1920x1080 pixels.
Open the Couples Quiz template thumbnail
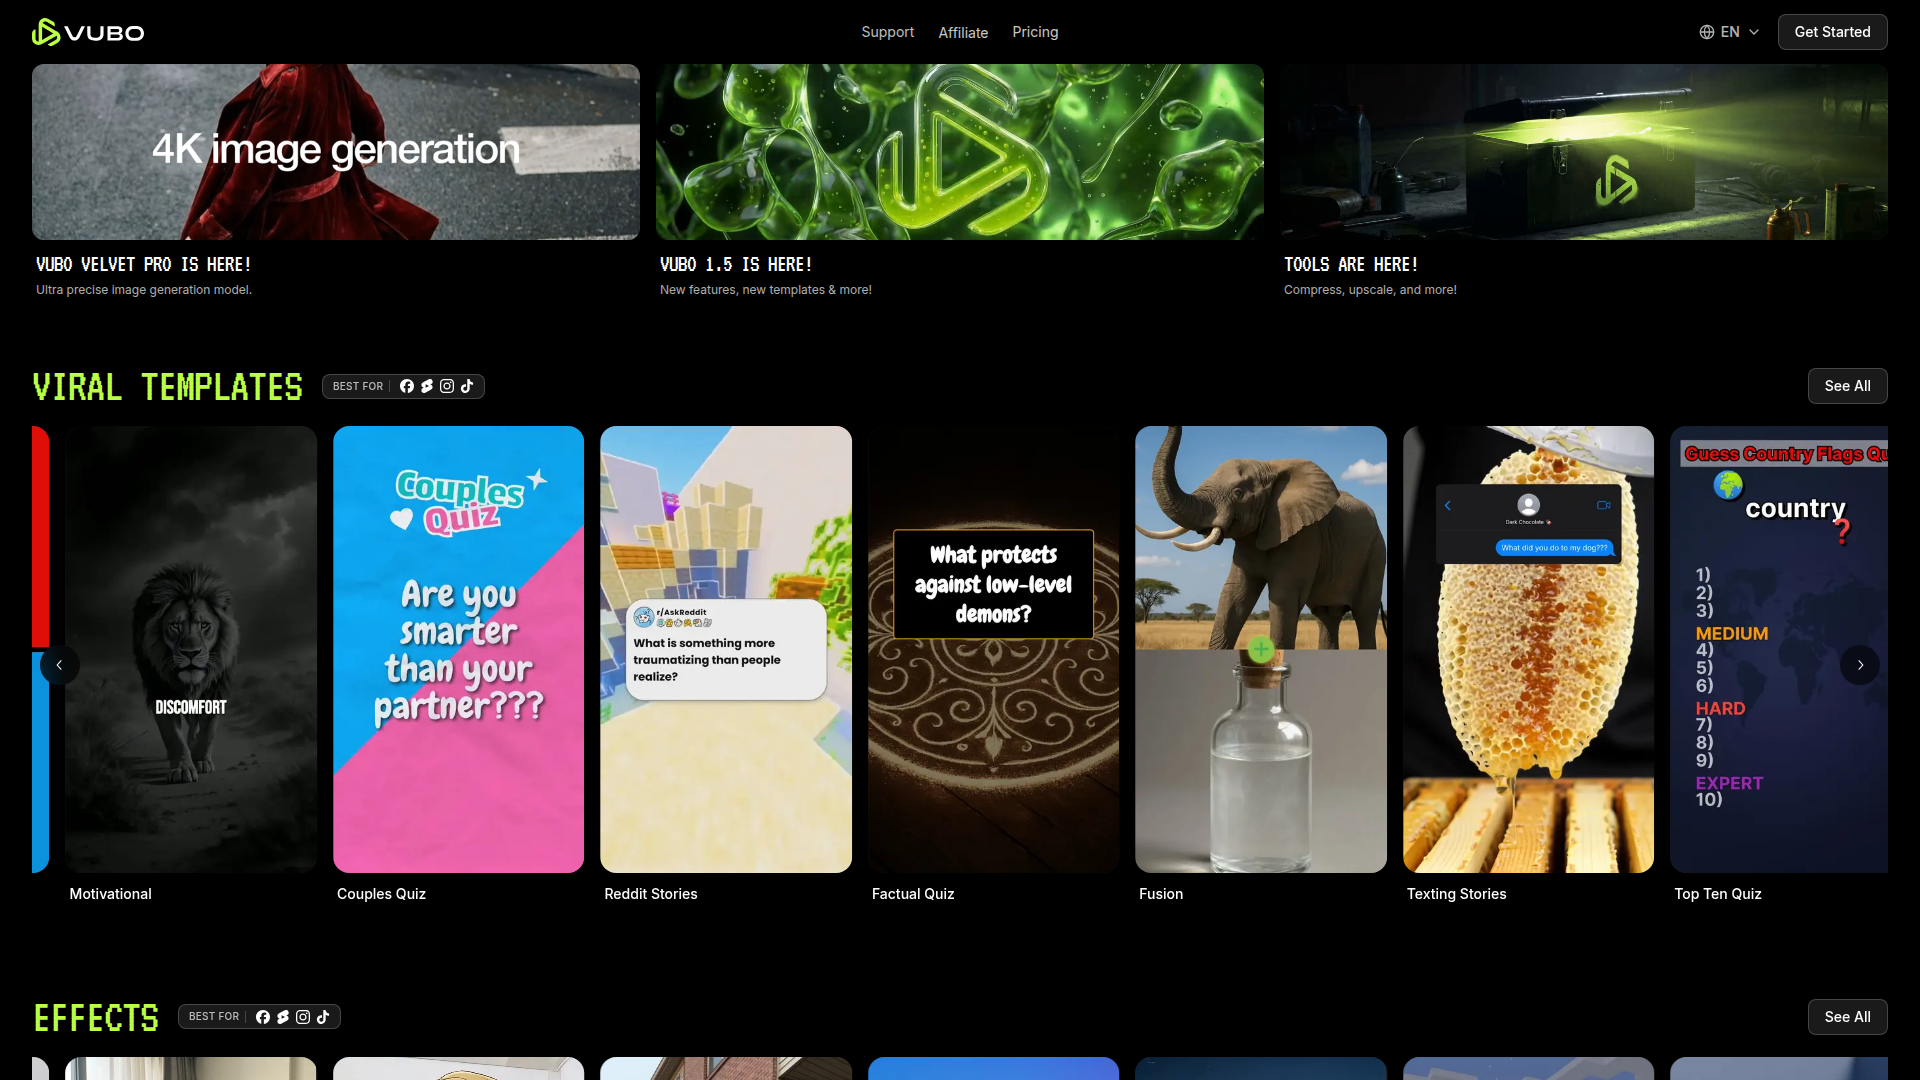coord(458,649)
